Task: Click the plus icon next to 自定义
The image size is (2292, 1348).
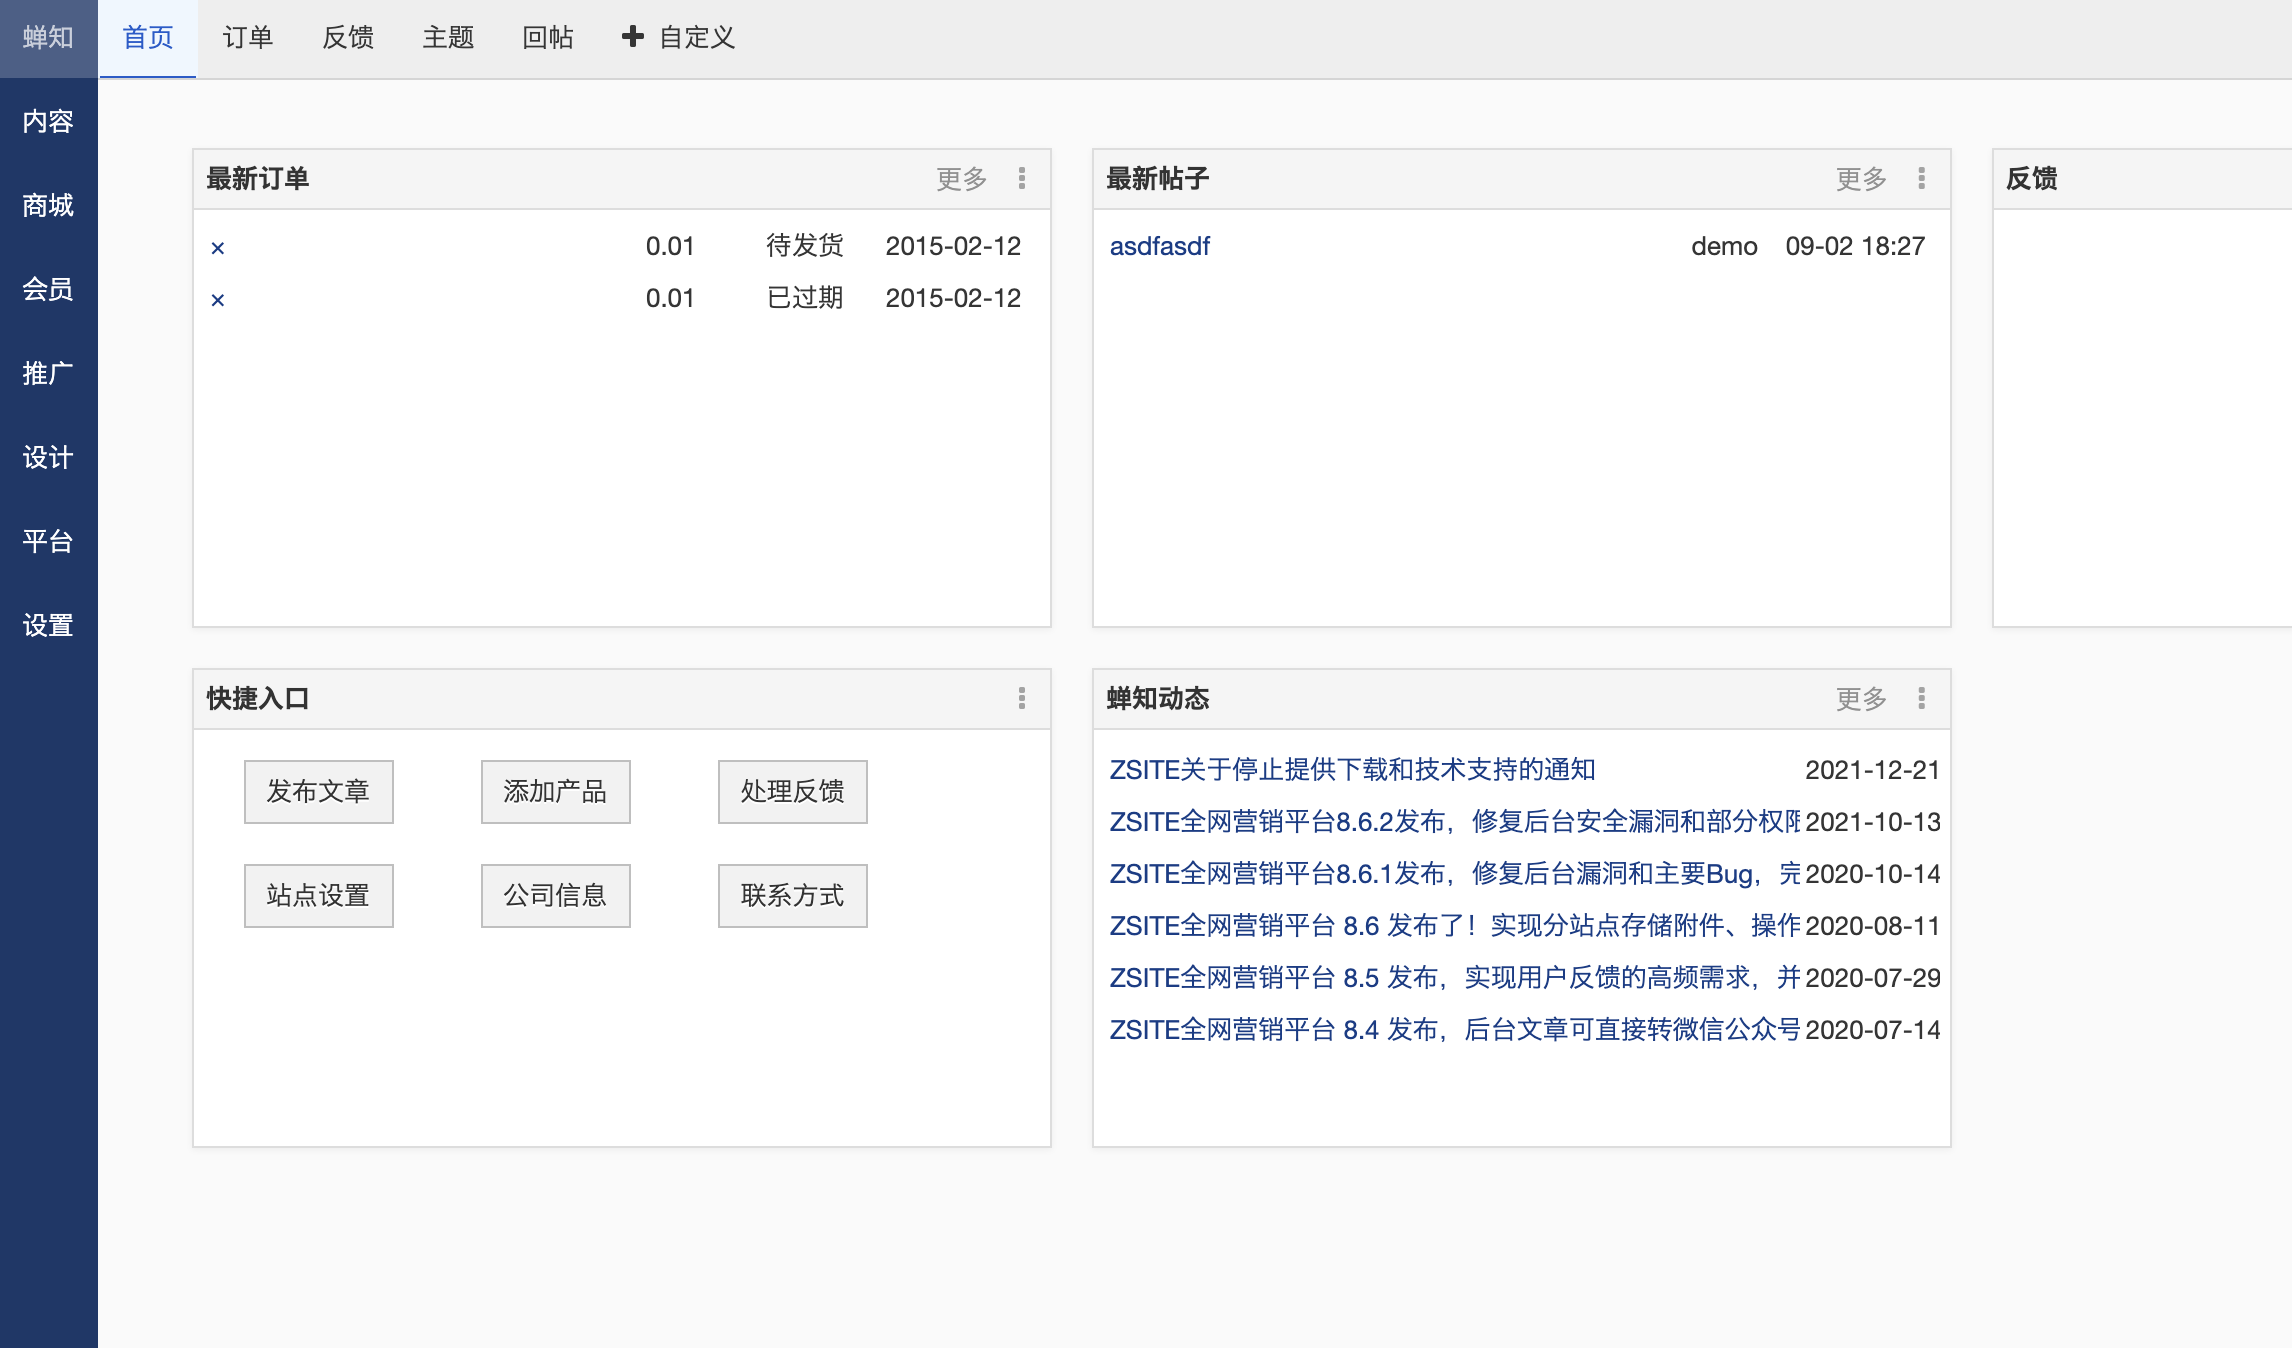Action: pyautogui.click(x=632, y=37)
